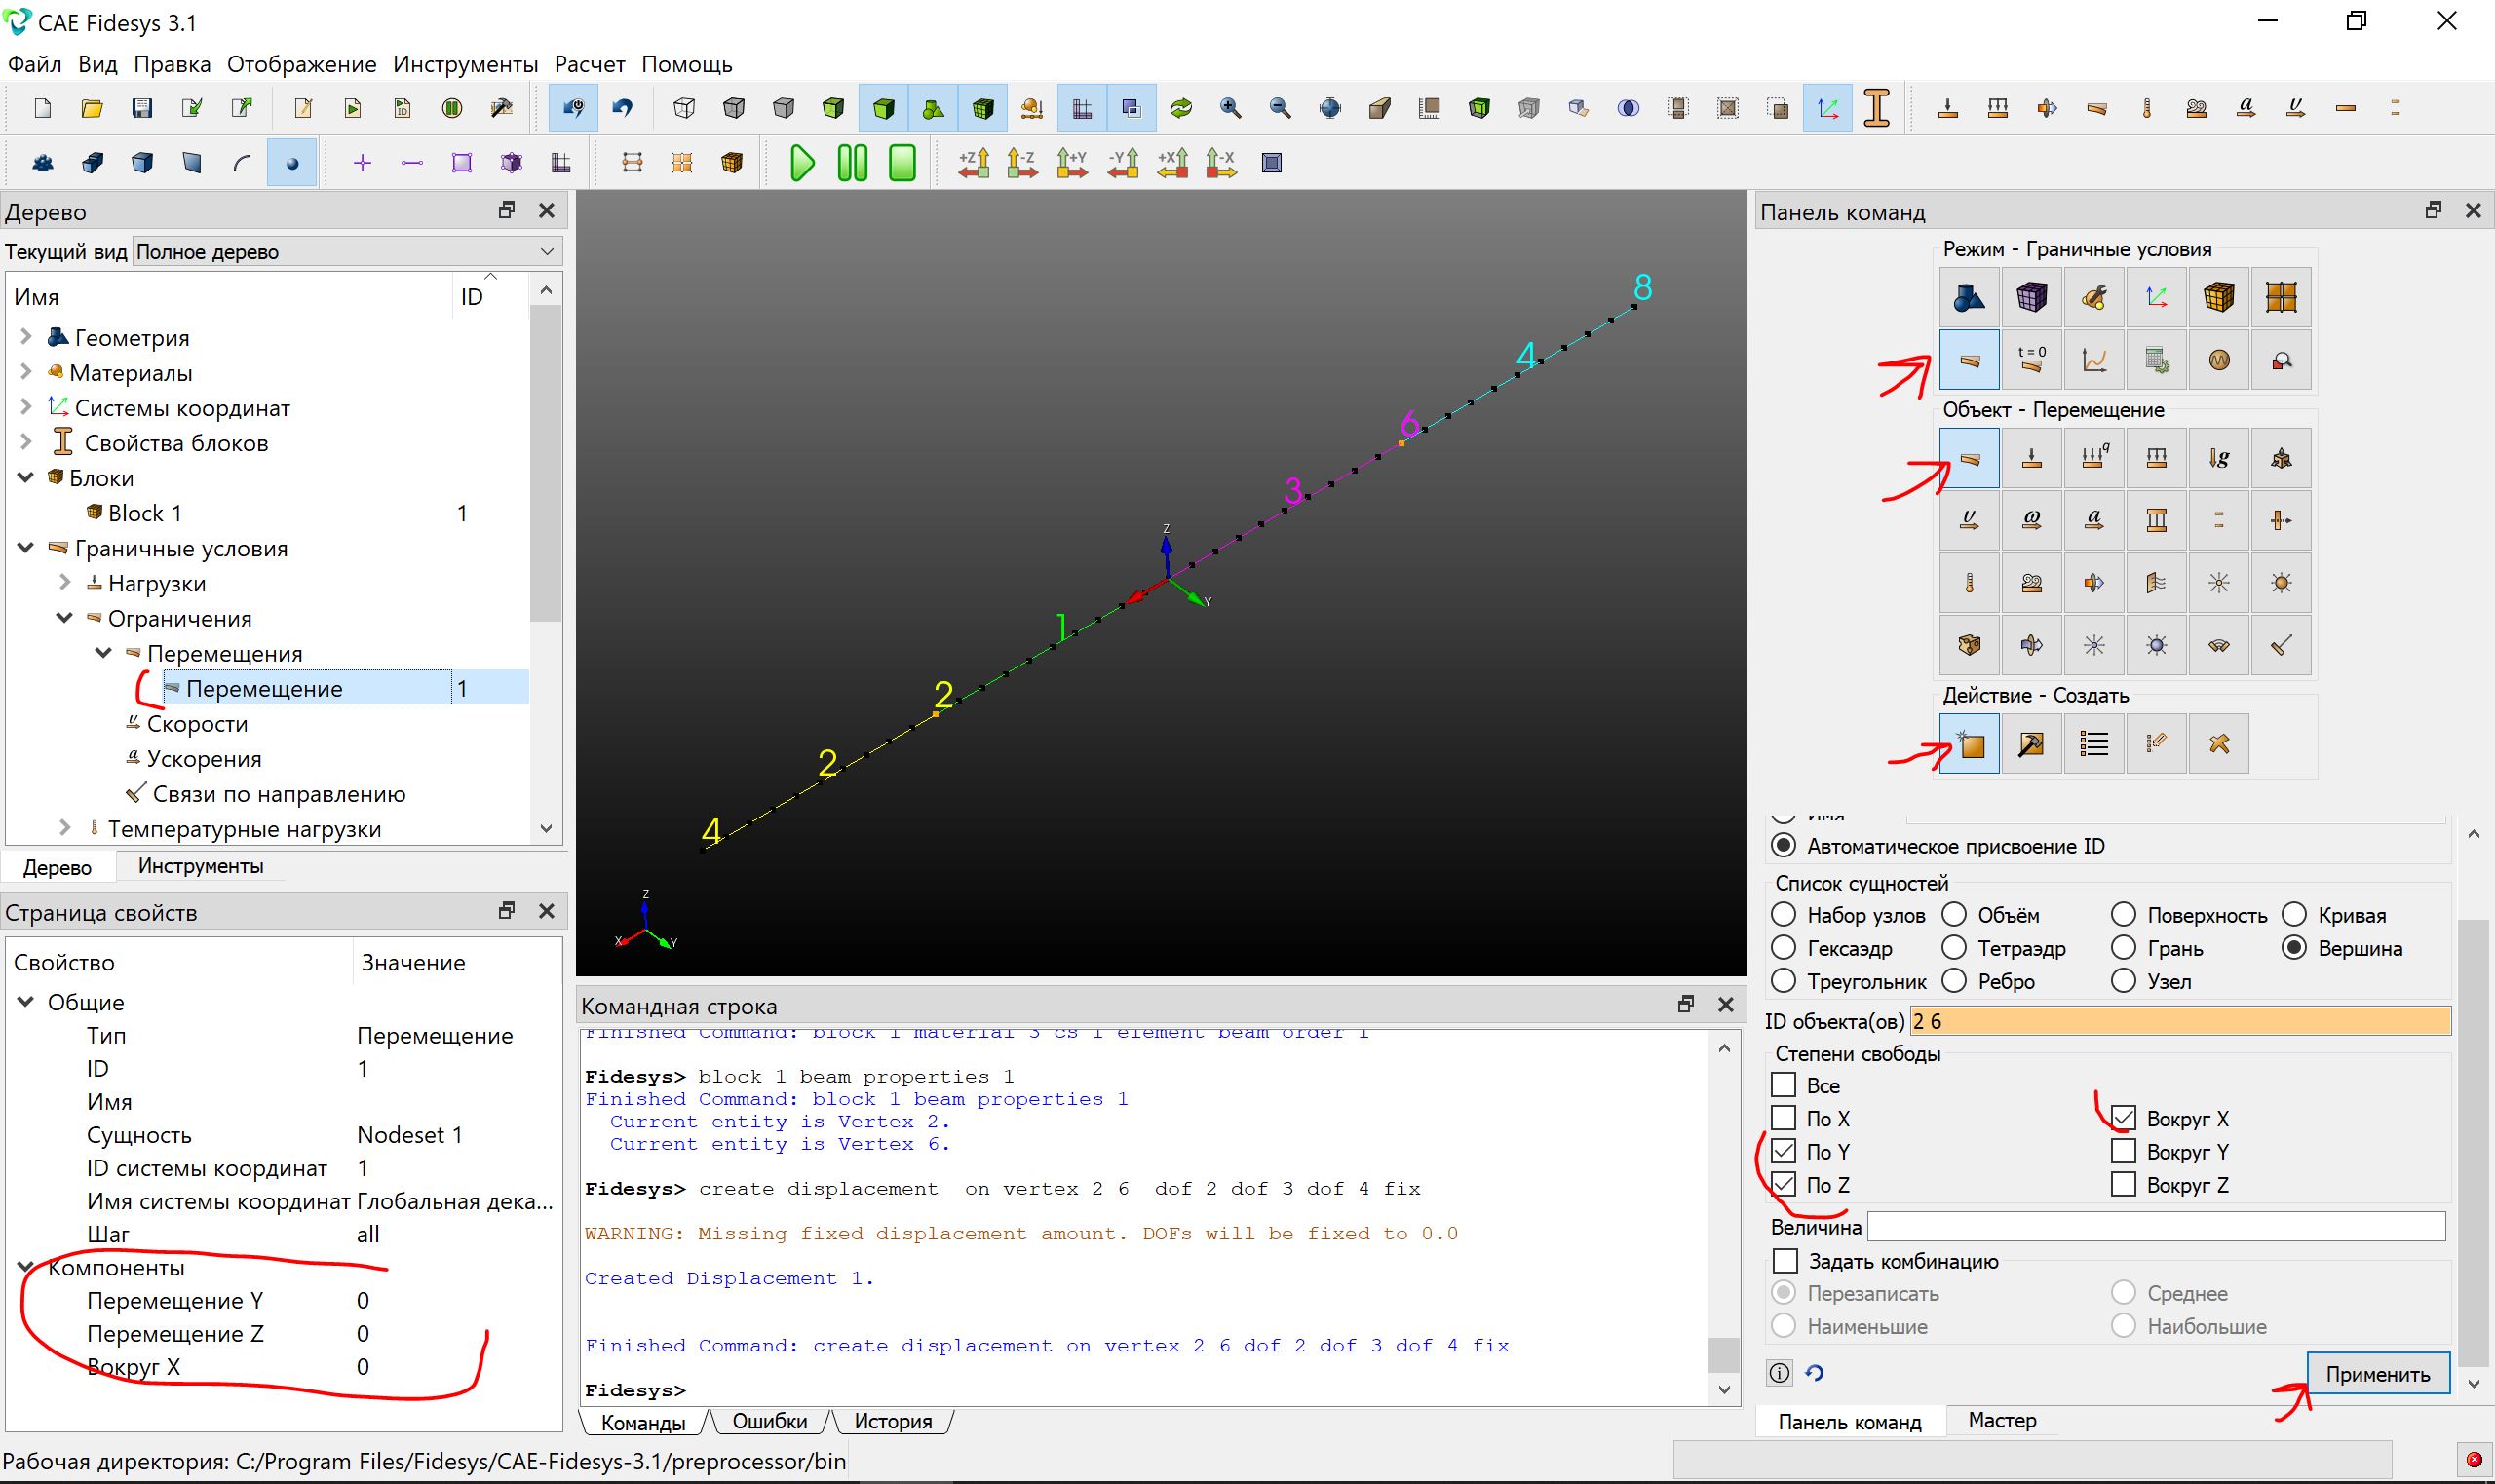2495x1484 pixels.
Task: Click the Zoom out magnifier
Action: click(1280, 108)
